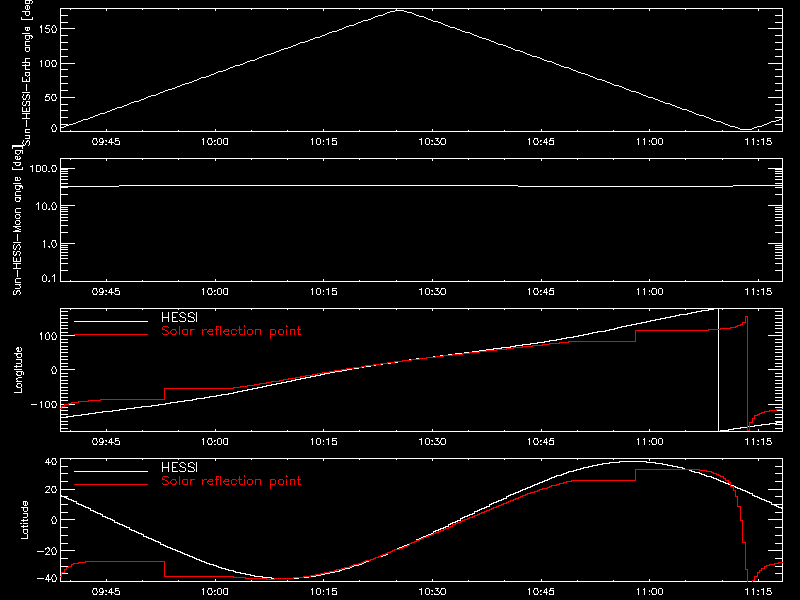Click white HESSI legend line in Longitude plot
This screenshot has width=800, height=600.
(x=111, y=321)
